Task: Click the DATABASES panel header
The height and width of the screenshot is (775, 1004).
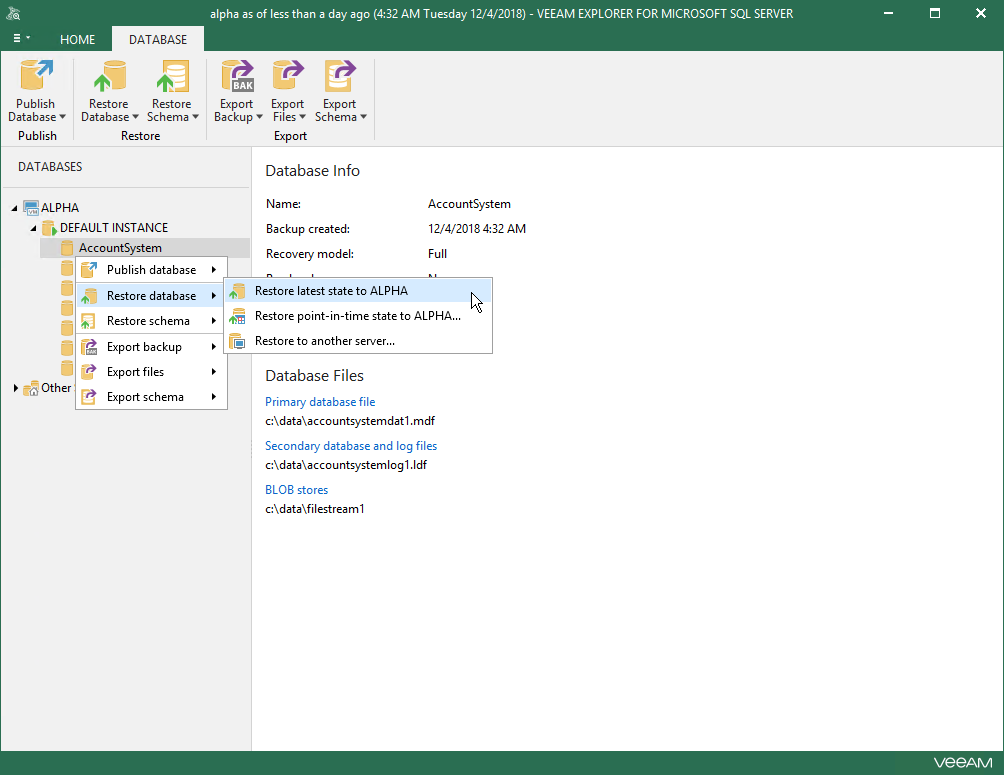Action: (50, 167)
